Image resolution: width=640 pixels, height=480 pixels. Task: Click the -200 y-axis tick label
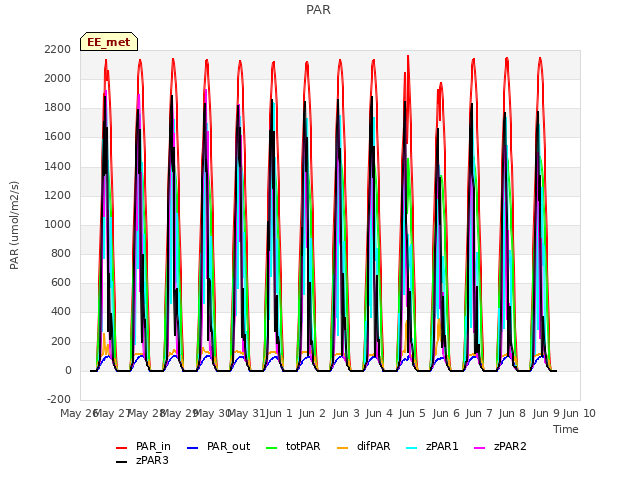(x=59, y=399)
